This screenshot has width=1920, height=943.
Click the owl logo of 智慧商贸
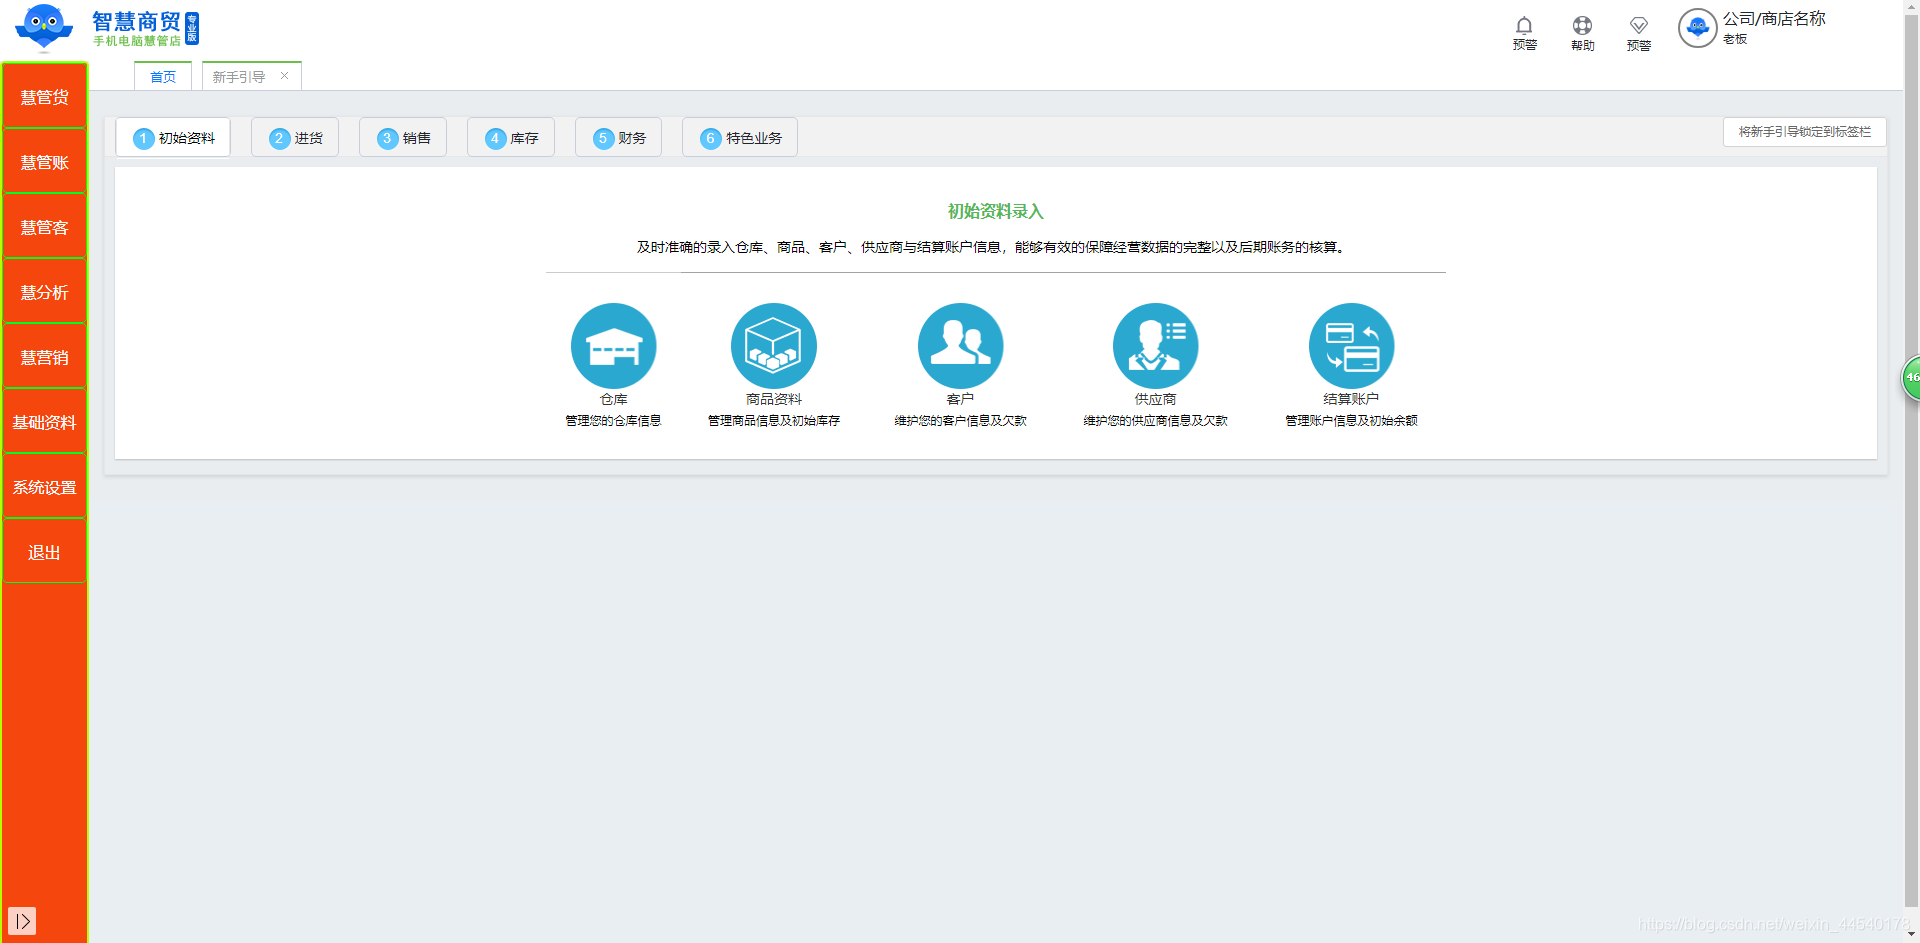tap(44, 27)
